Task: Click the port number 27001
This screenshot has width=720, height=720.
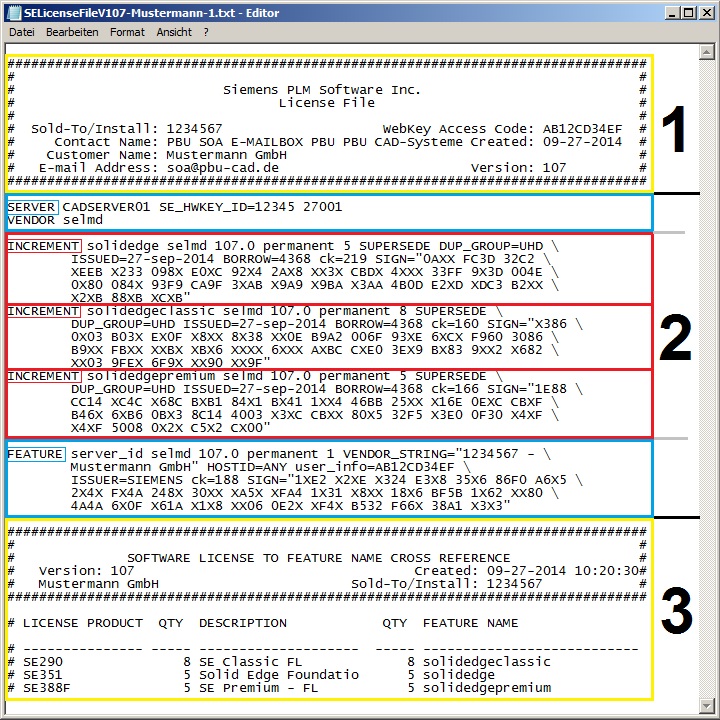Action: (x=322, y=207)
